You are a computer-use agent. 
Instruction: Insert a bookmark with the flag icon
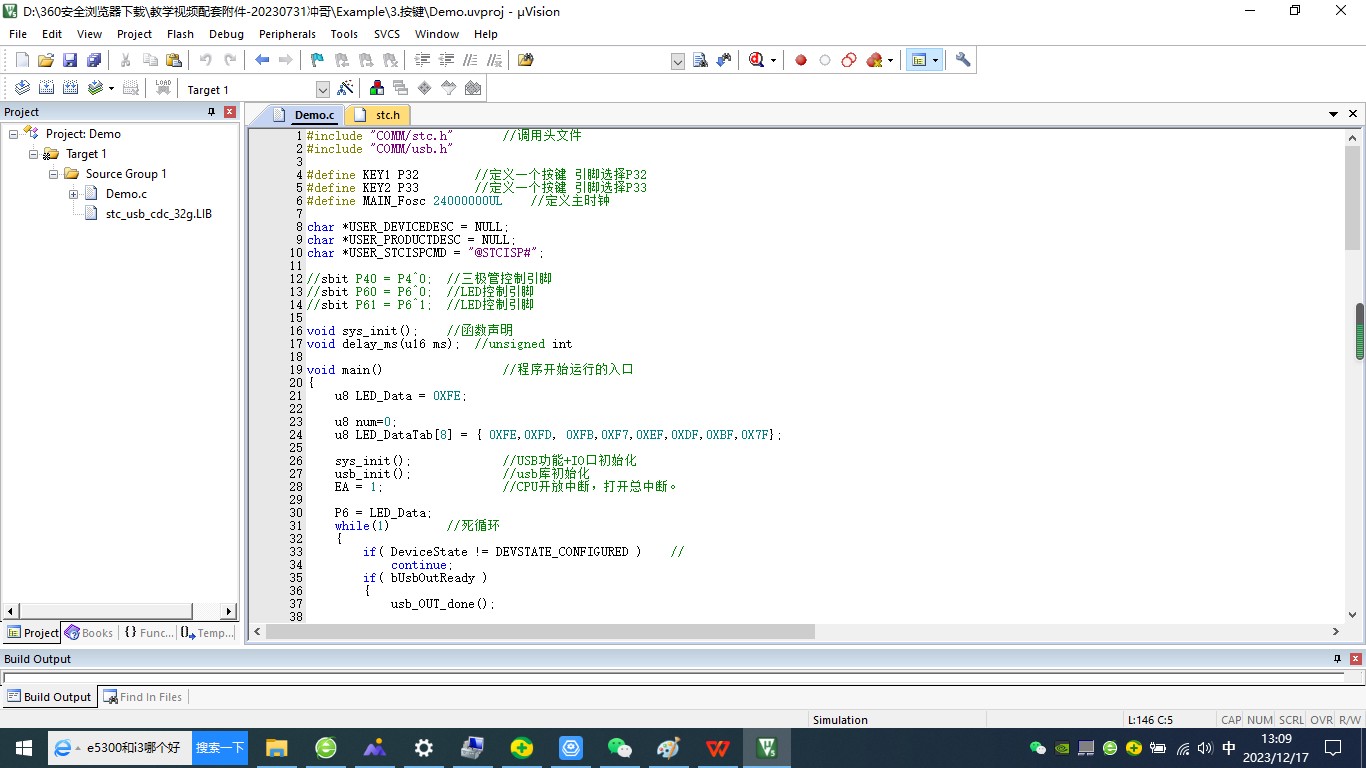pyautogui.click(x=317, y=60)
